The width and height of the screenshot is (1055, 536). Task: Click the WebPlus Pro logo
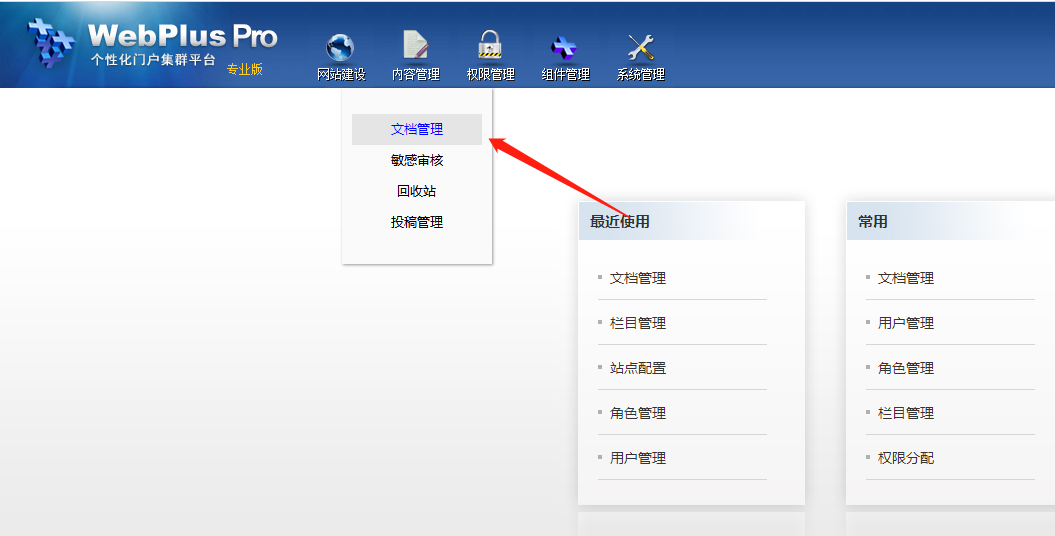click(x=150, y=44)
